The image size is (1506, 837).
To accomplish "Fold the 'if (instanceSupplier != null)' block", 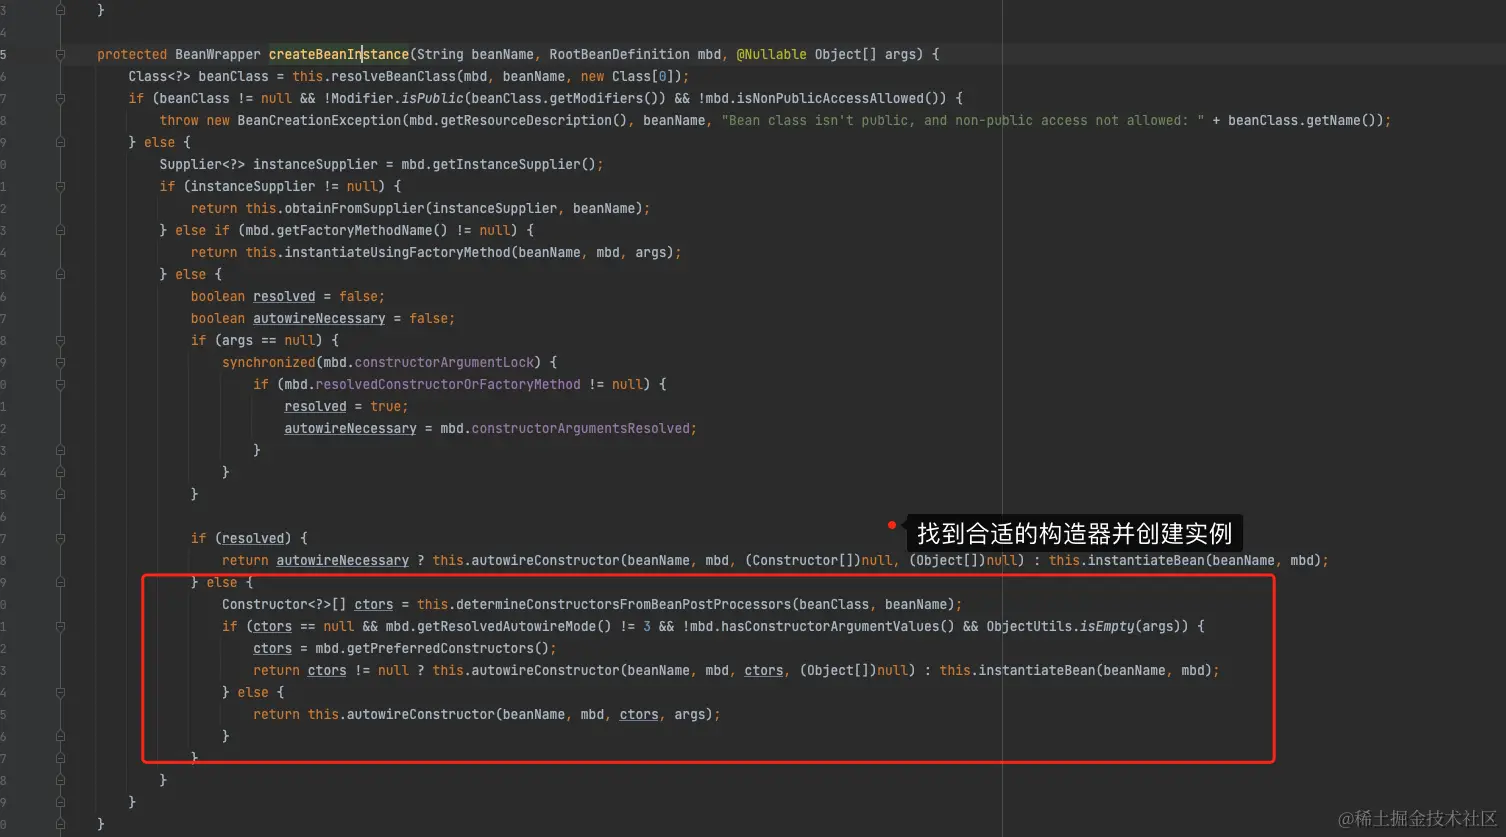I will (x=61, y=186).
